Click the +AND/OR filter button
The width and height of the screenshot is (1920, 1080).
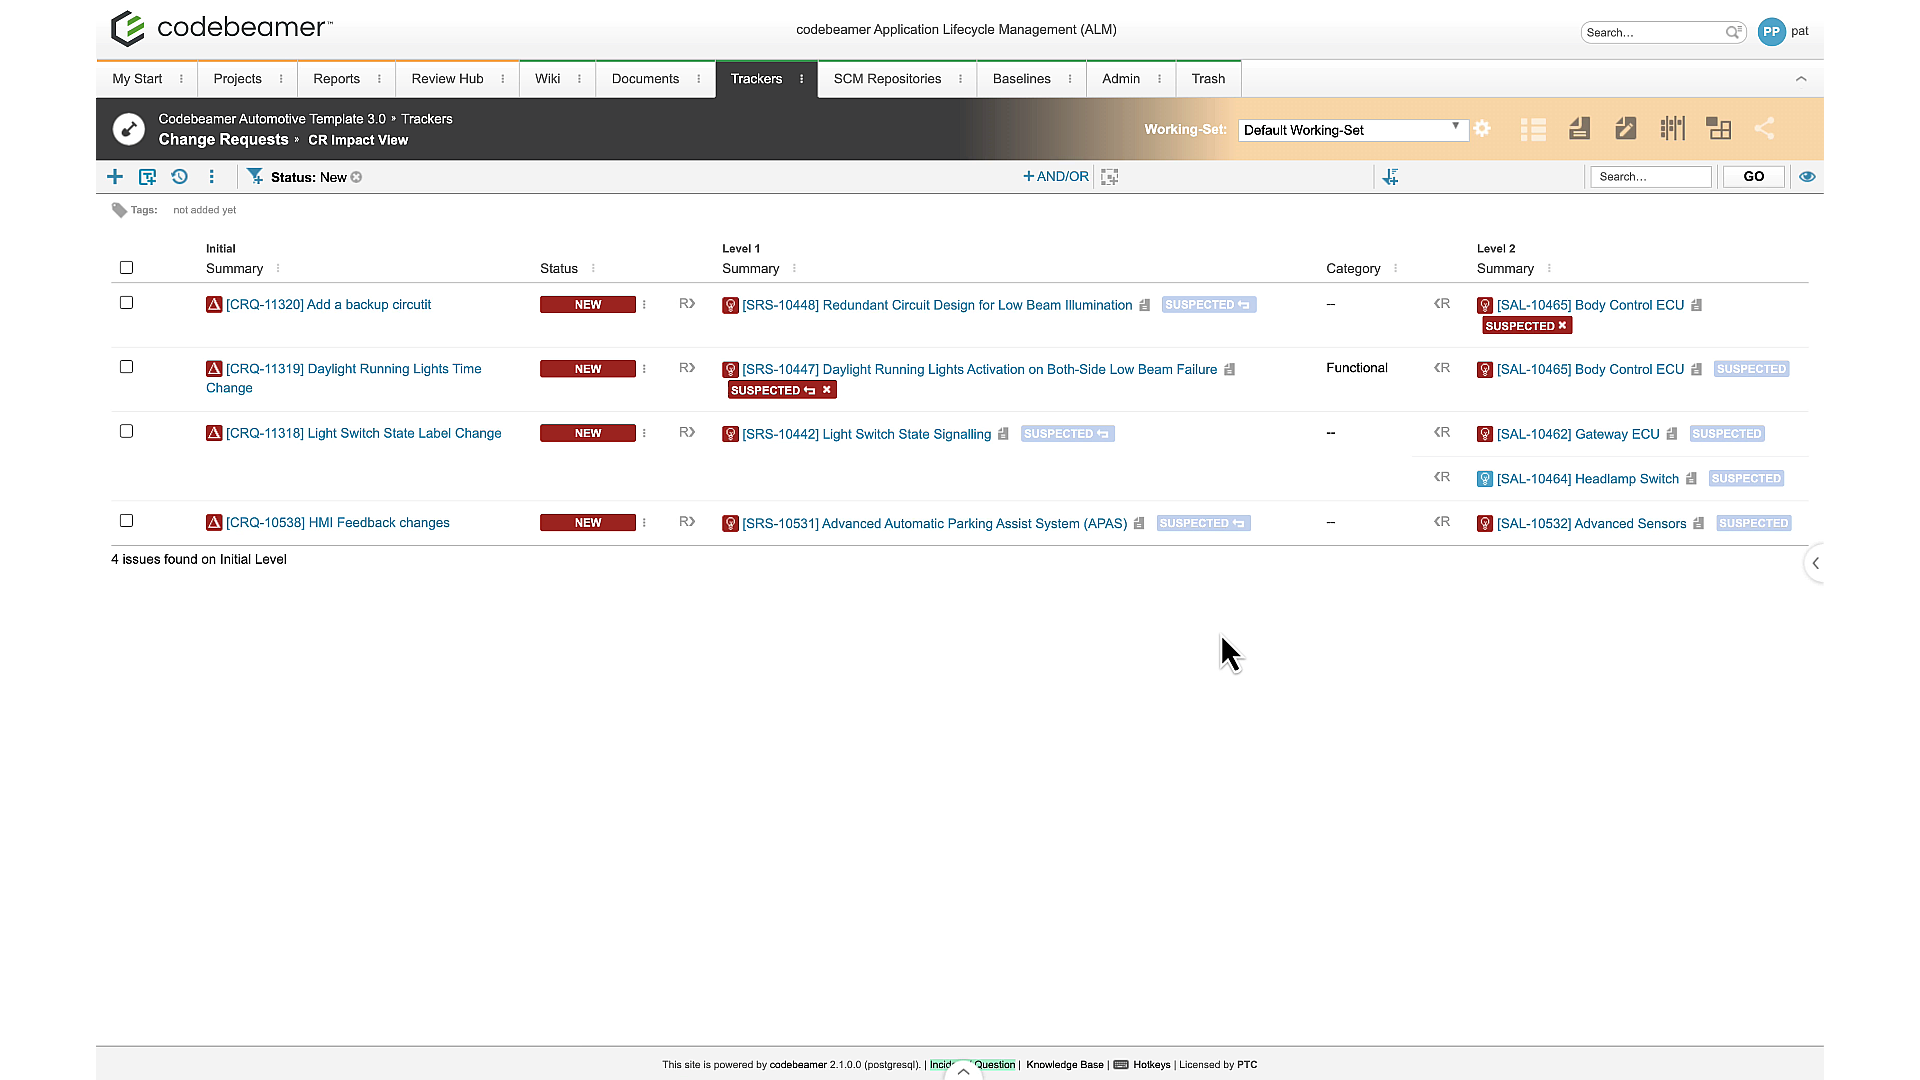coord(1056,177)
